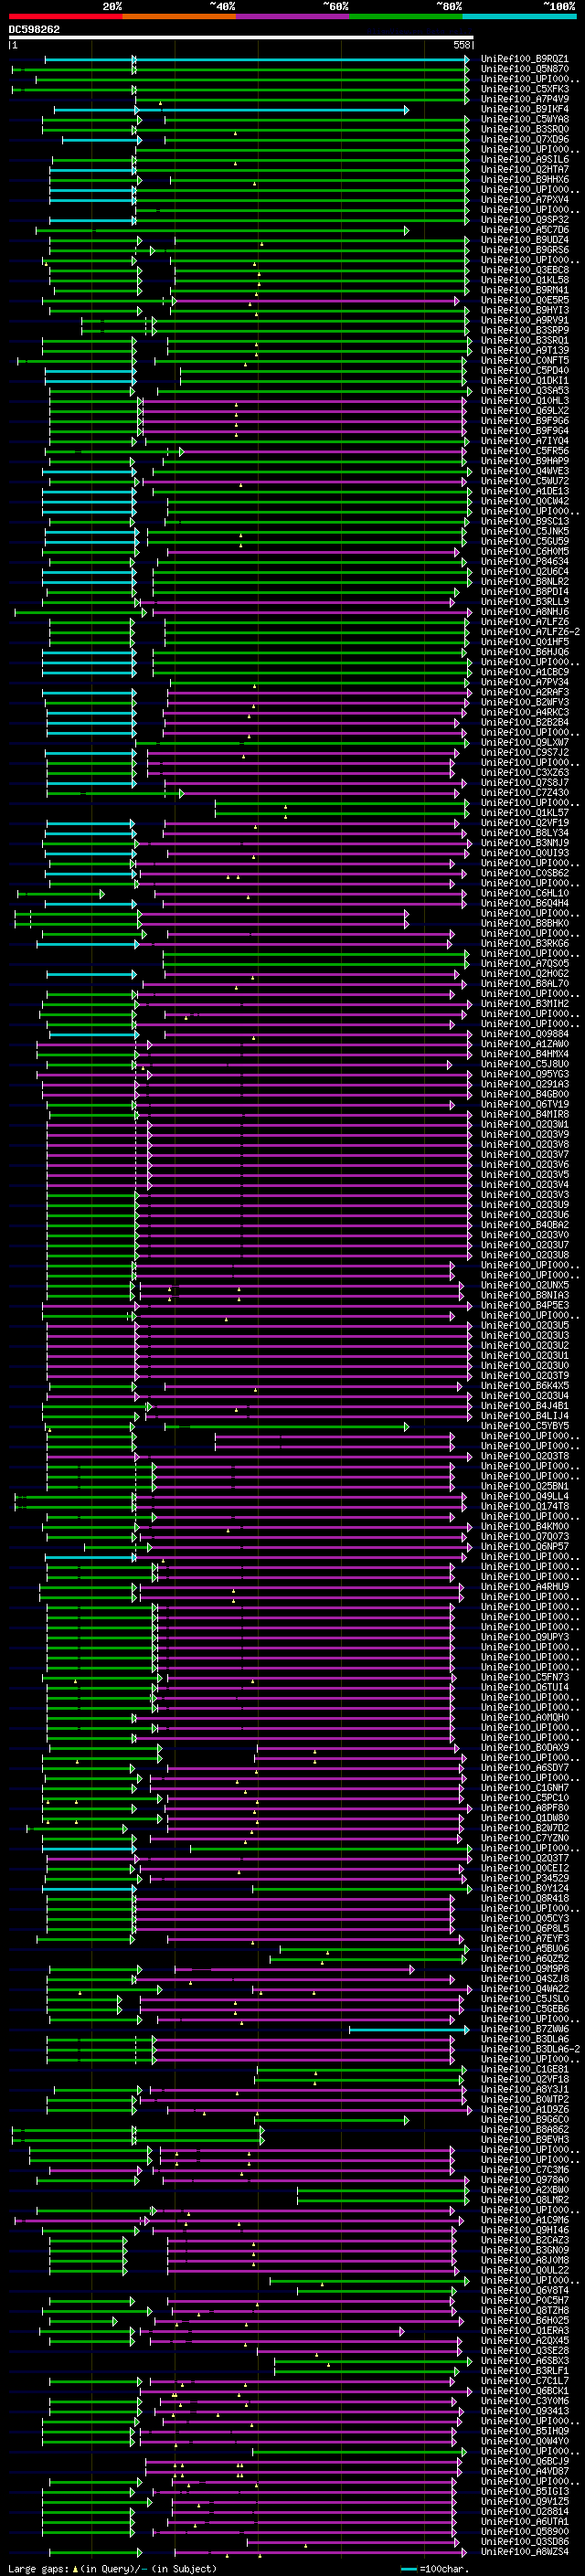The image size is (585, 2576).
Task: Select the UniRef100_Q3EBC8 hit
Action: (x=525, y=270)
